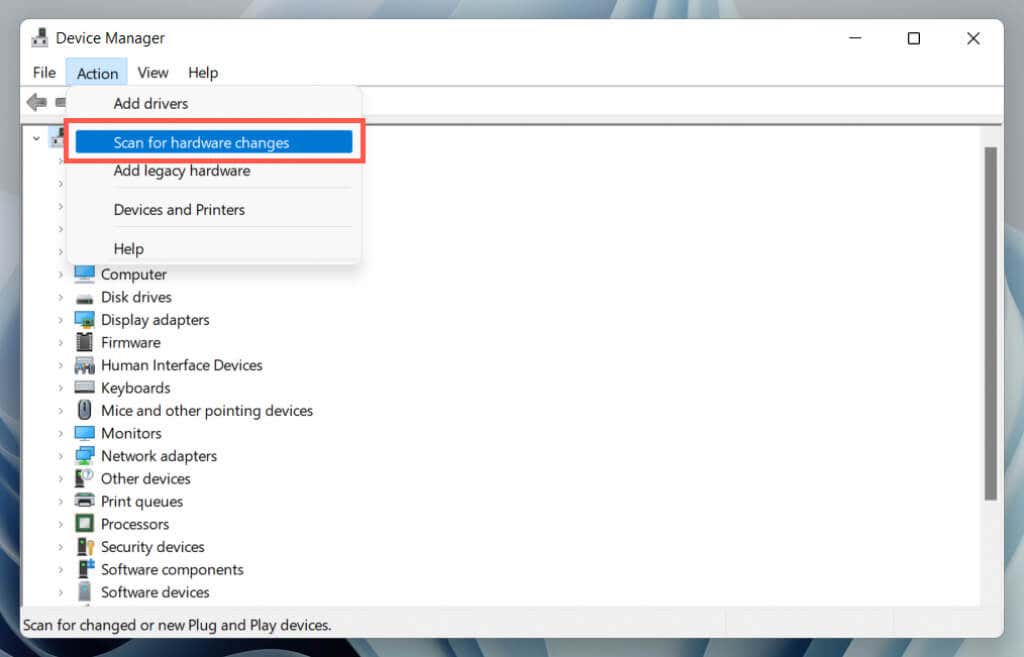1024x657 pixels.
Task: Select Mice and other pointing devices label
Action: click(207, 411)
